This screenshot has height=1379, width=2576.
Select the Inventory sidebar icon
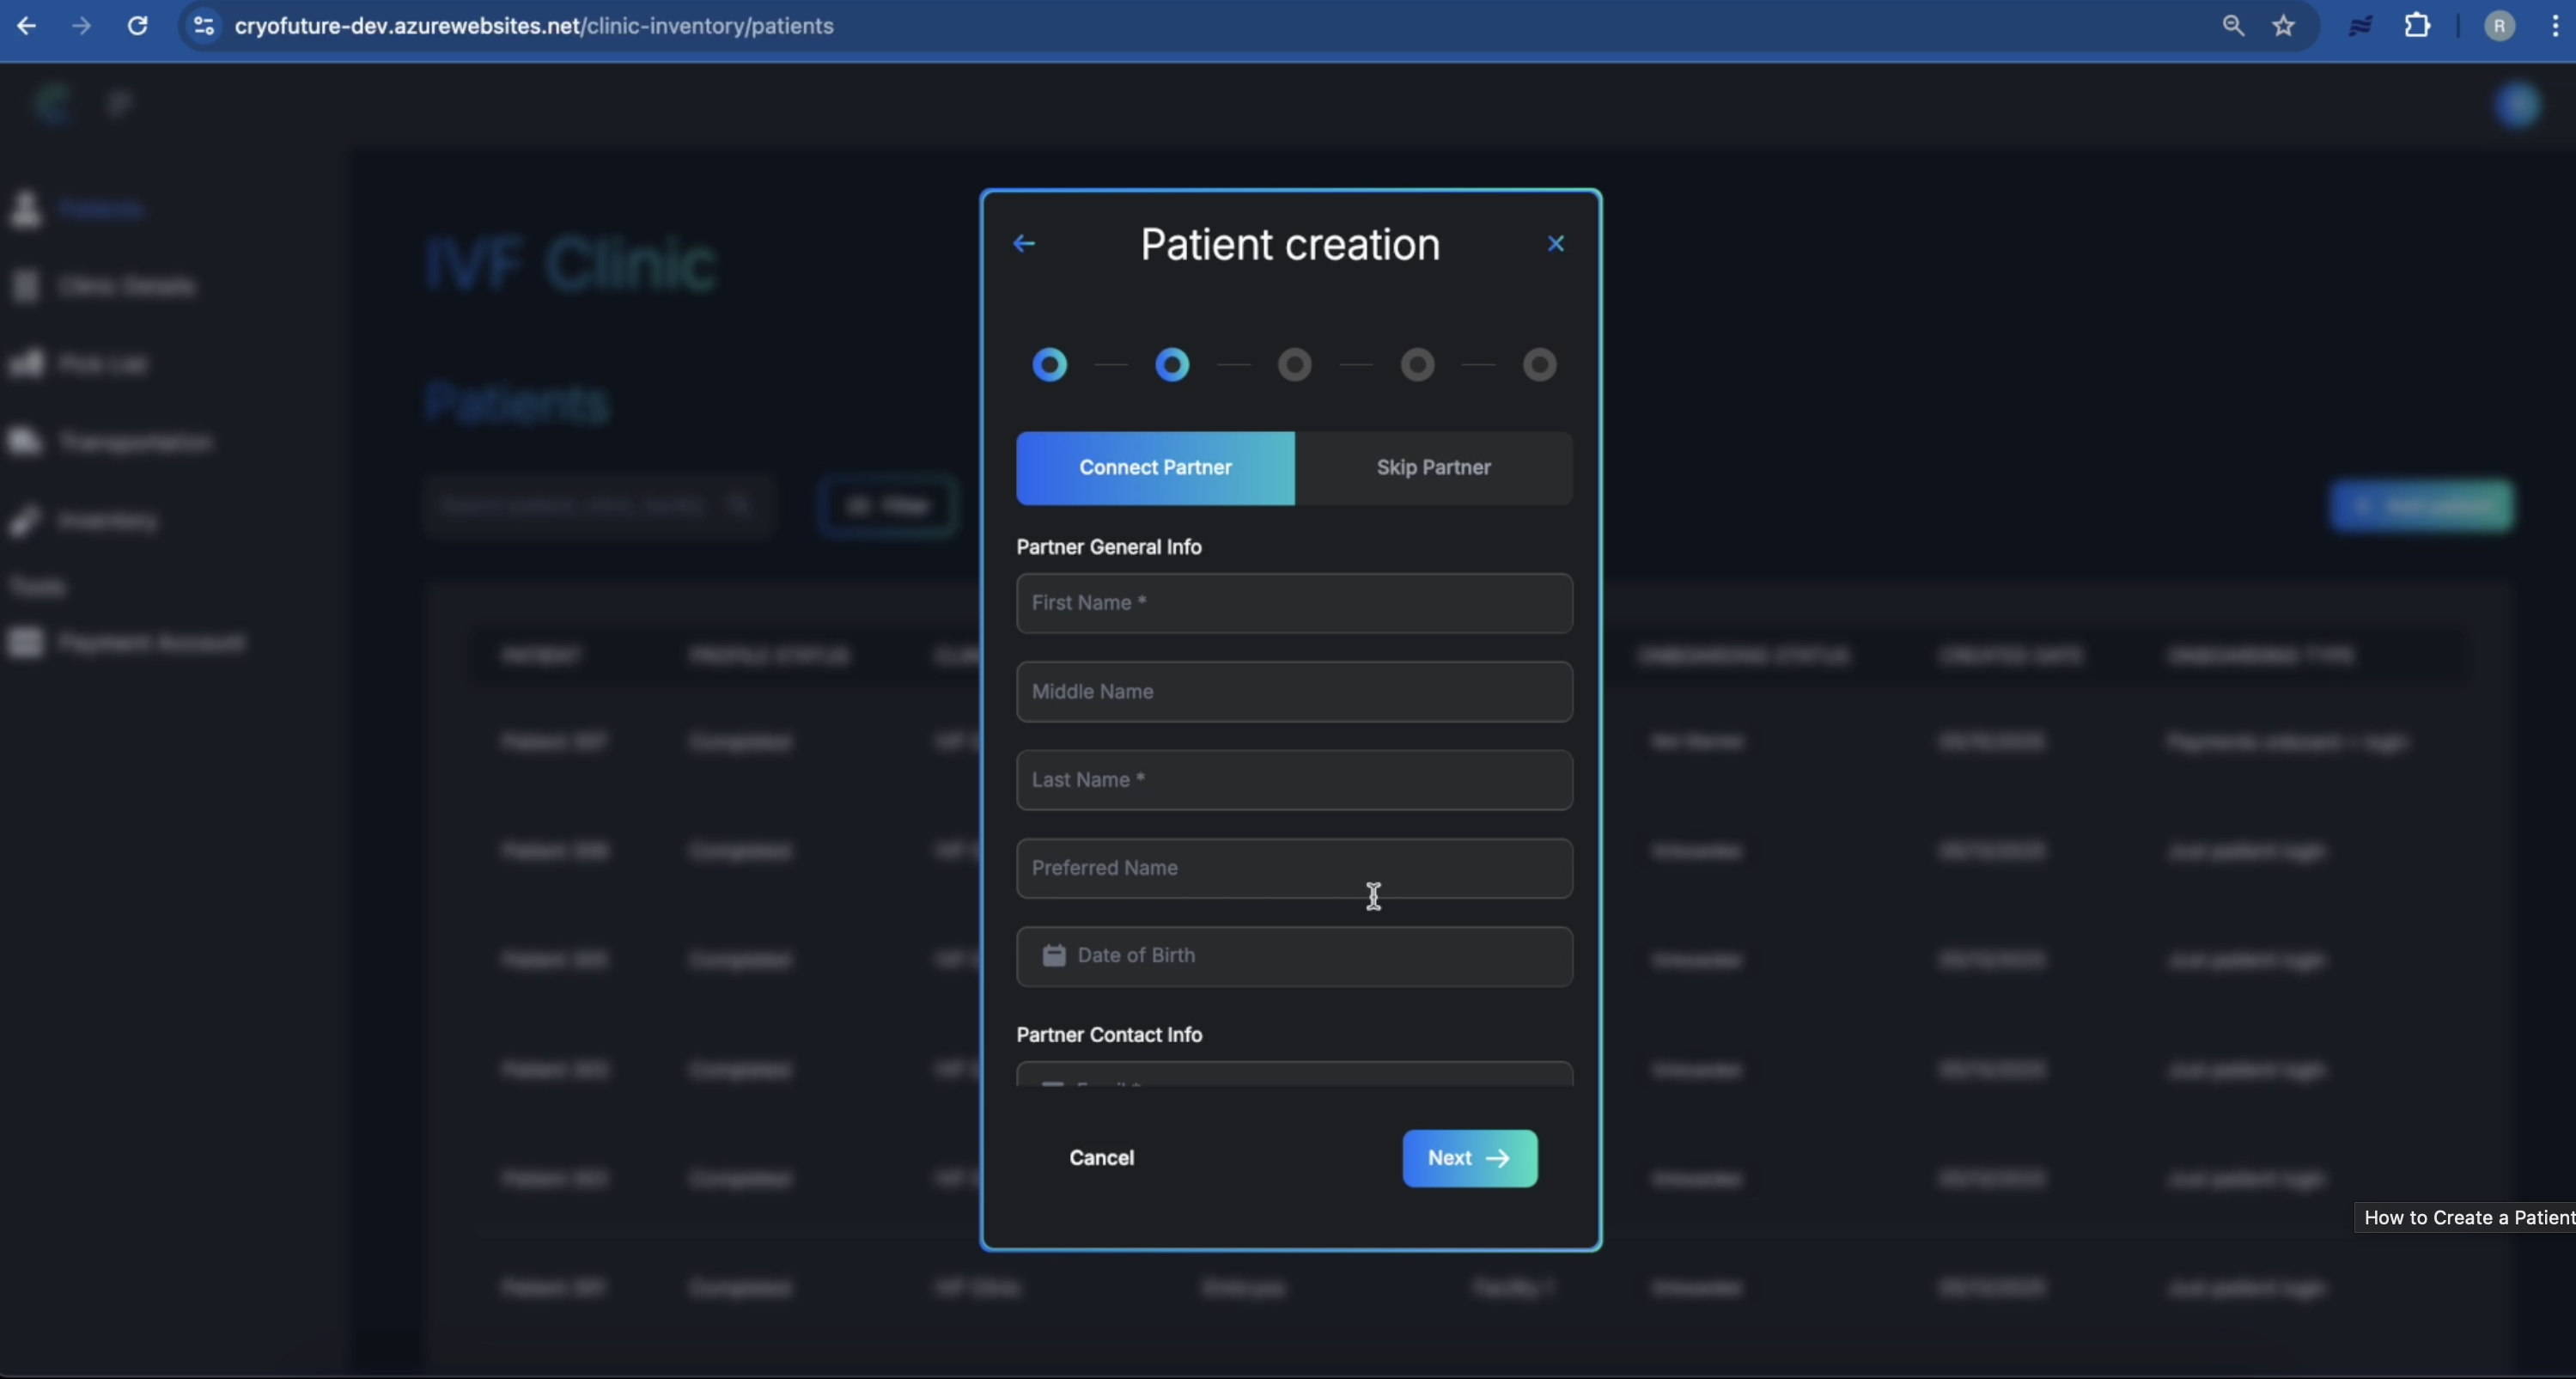pos(26,519)
